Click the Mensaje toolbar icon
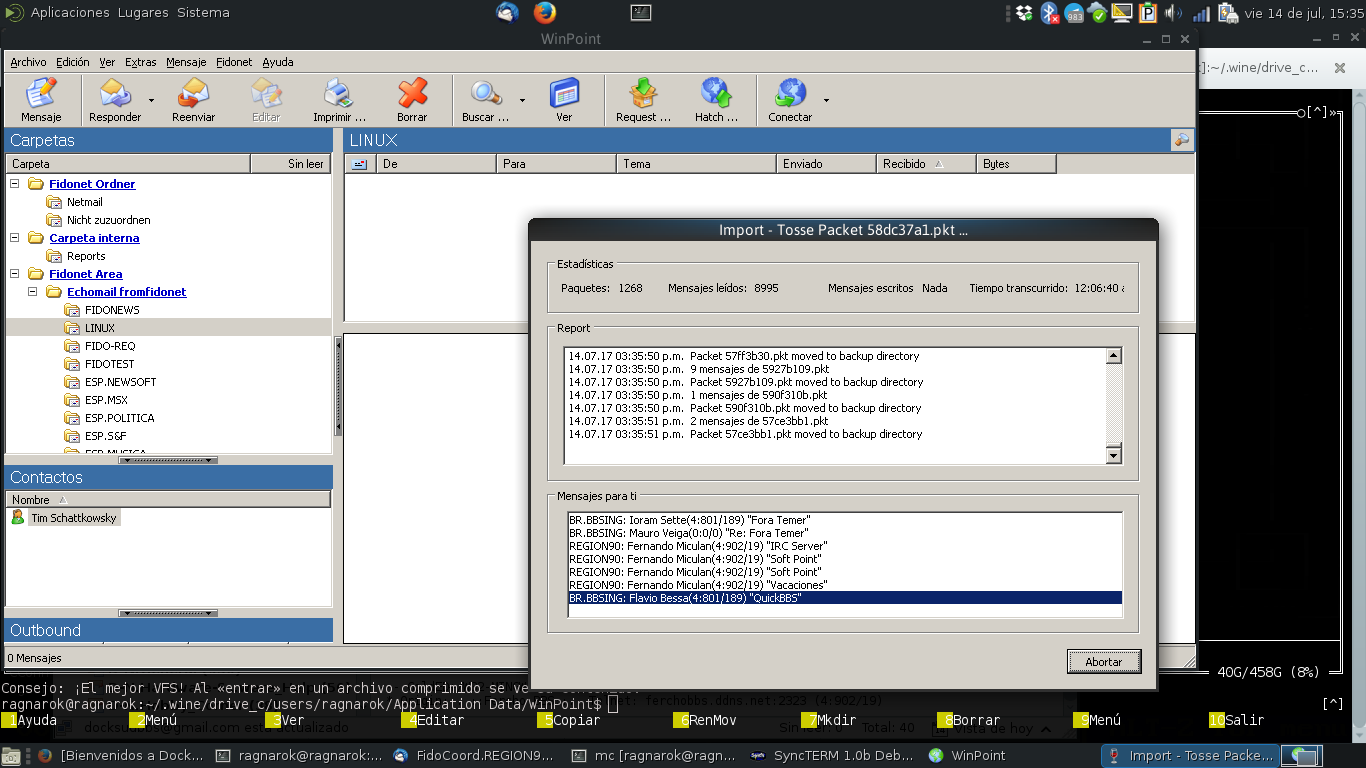Image resolution: width=1366 pixels, height=768 pixels. 41,93
